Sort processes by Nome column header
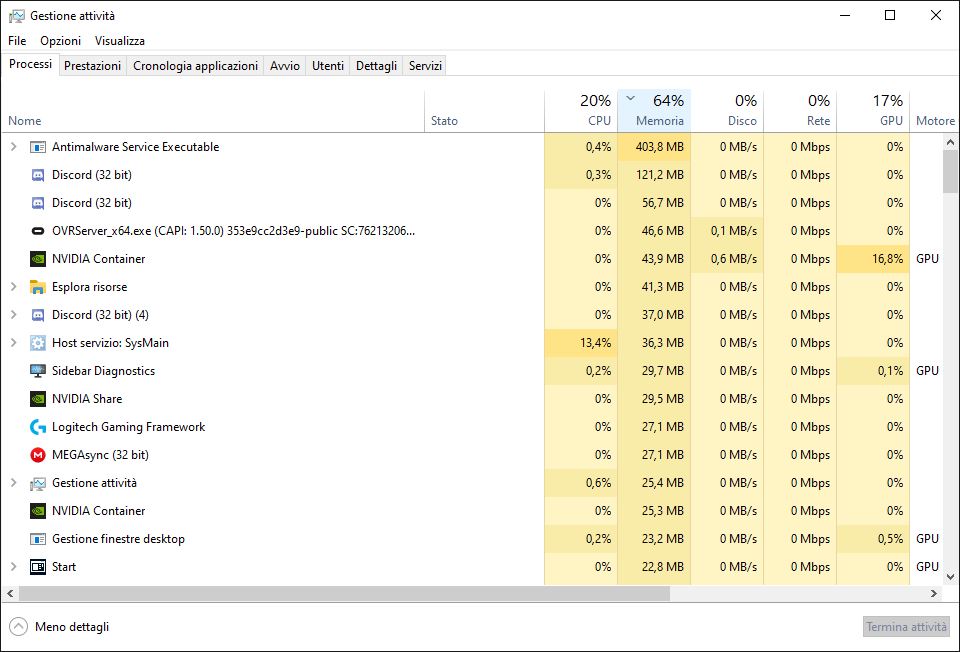 (x=212, y=111)
